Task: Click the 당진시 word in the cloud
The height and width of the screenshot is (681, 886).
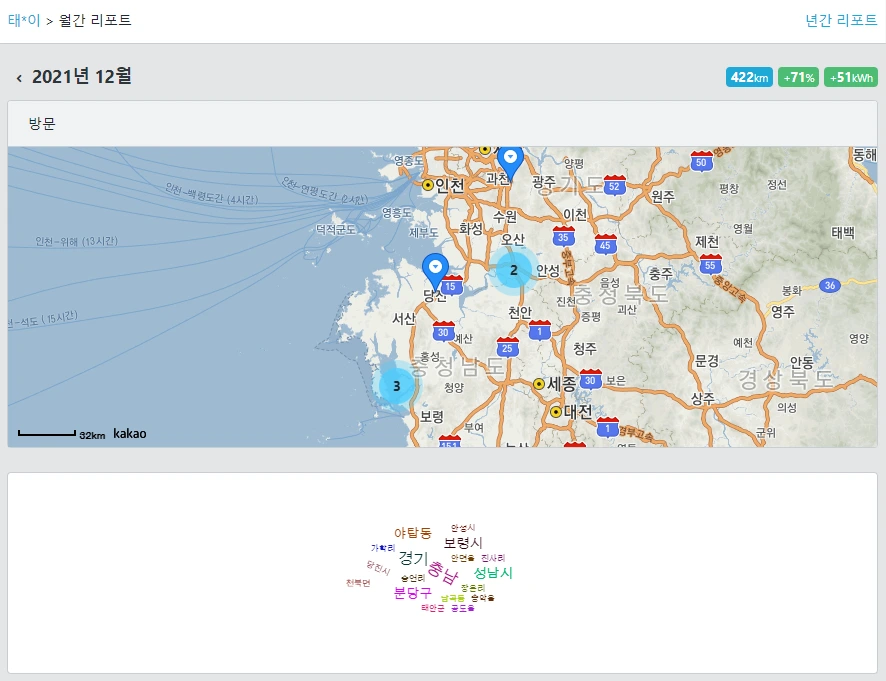Action: (x=378, y=567)
